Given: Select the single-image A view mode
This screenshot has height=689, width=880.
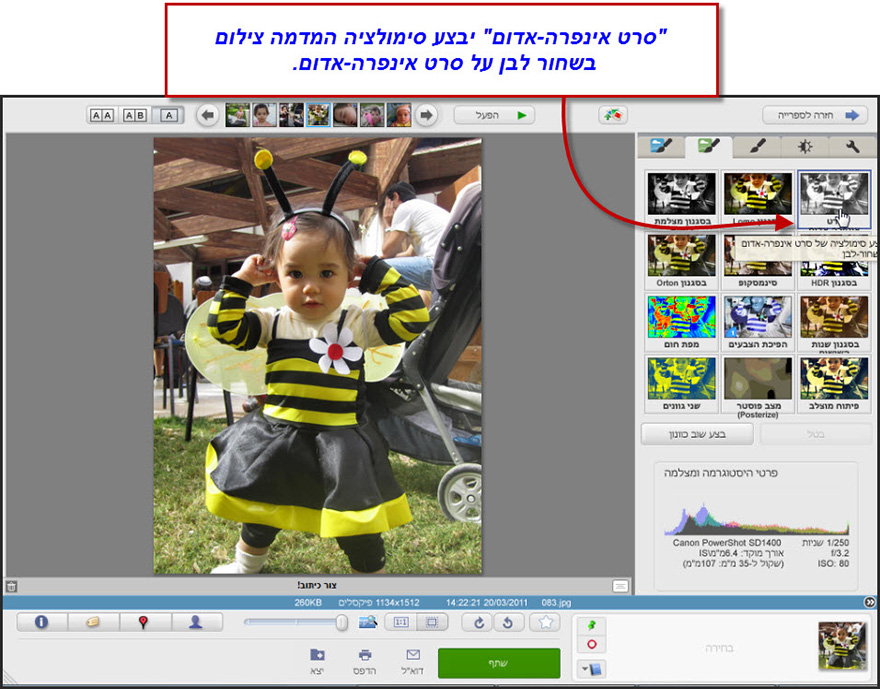Looking at the screenshot, I should (x=166, y=115).
